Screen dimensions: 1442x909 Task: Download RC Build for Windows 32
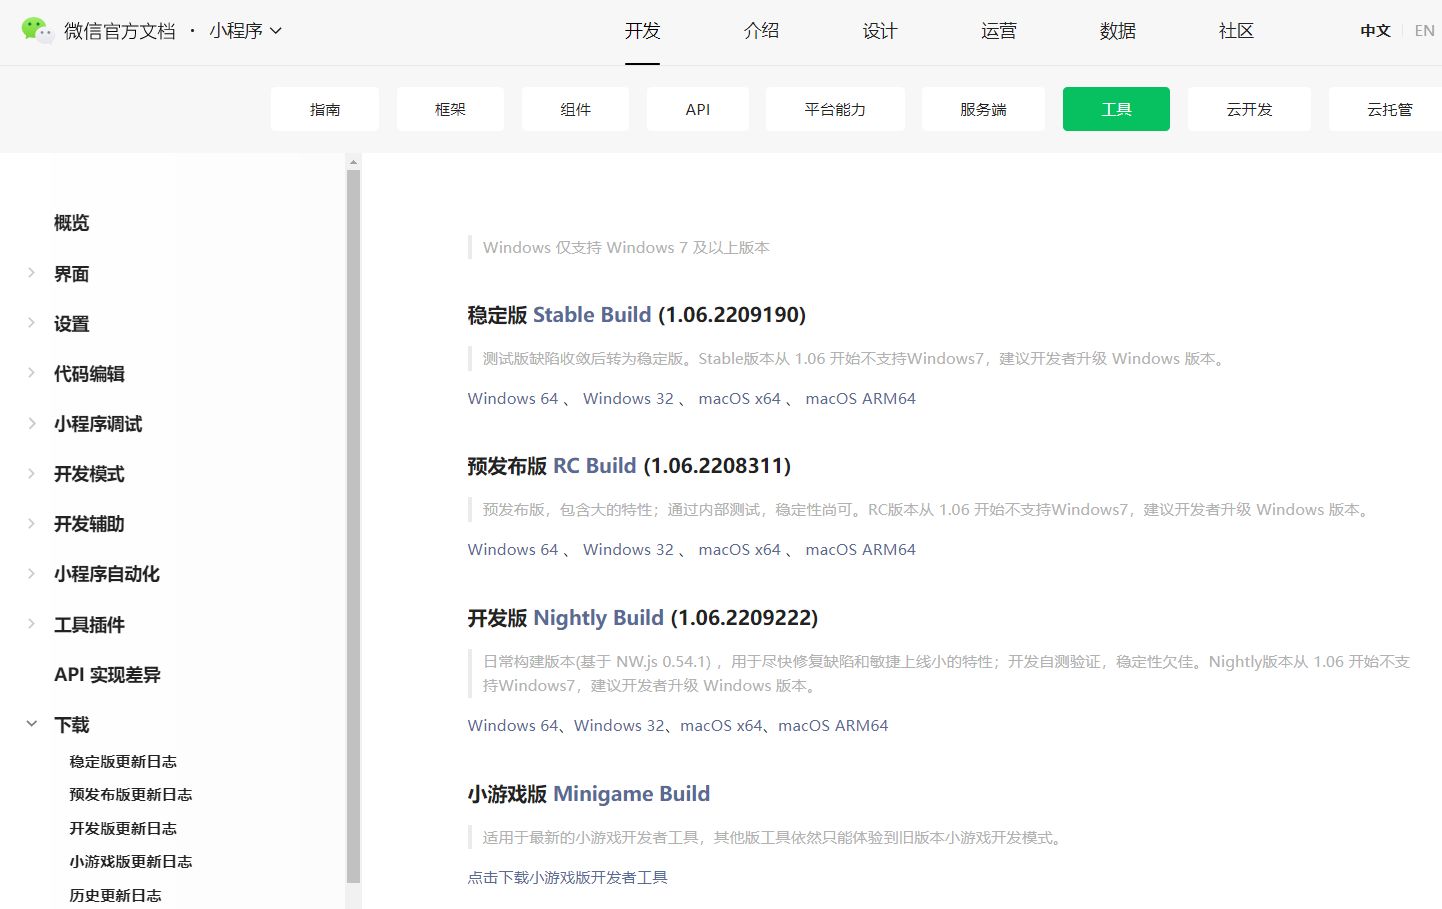tap(628, 549)
